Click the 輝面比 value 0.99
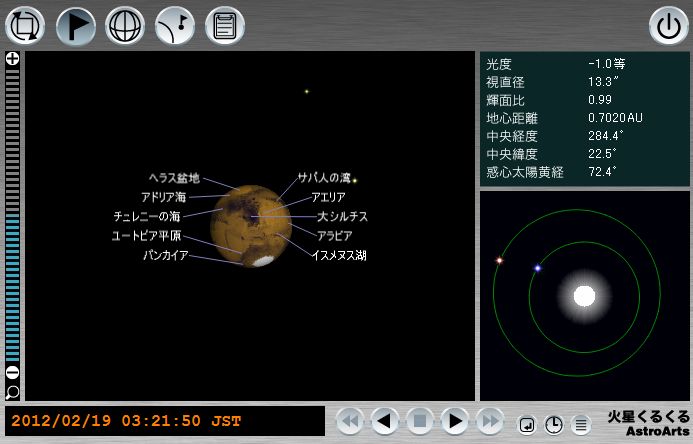This screenshot has height=444, width=693. click(x=600, y=100)
